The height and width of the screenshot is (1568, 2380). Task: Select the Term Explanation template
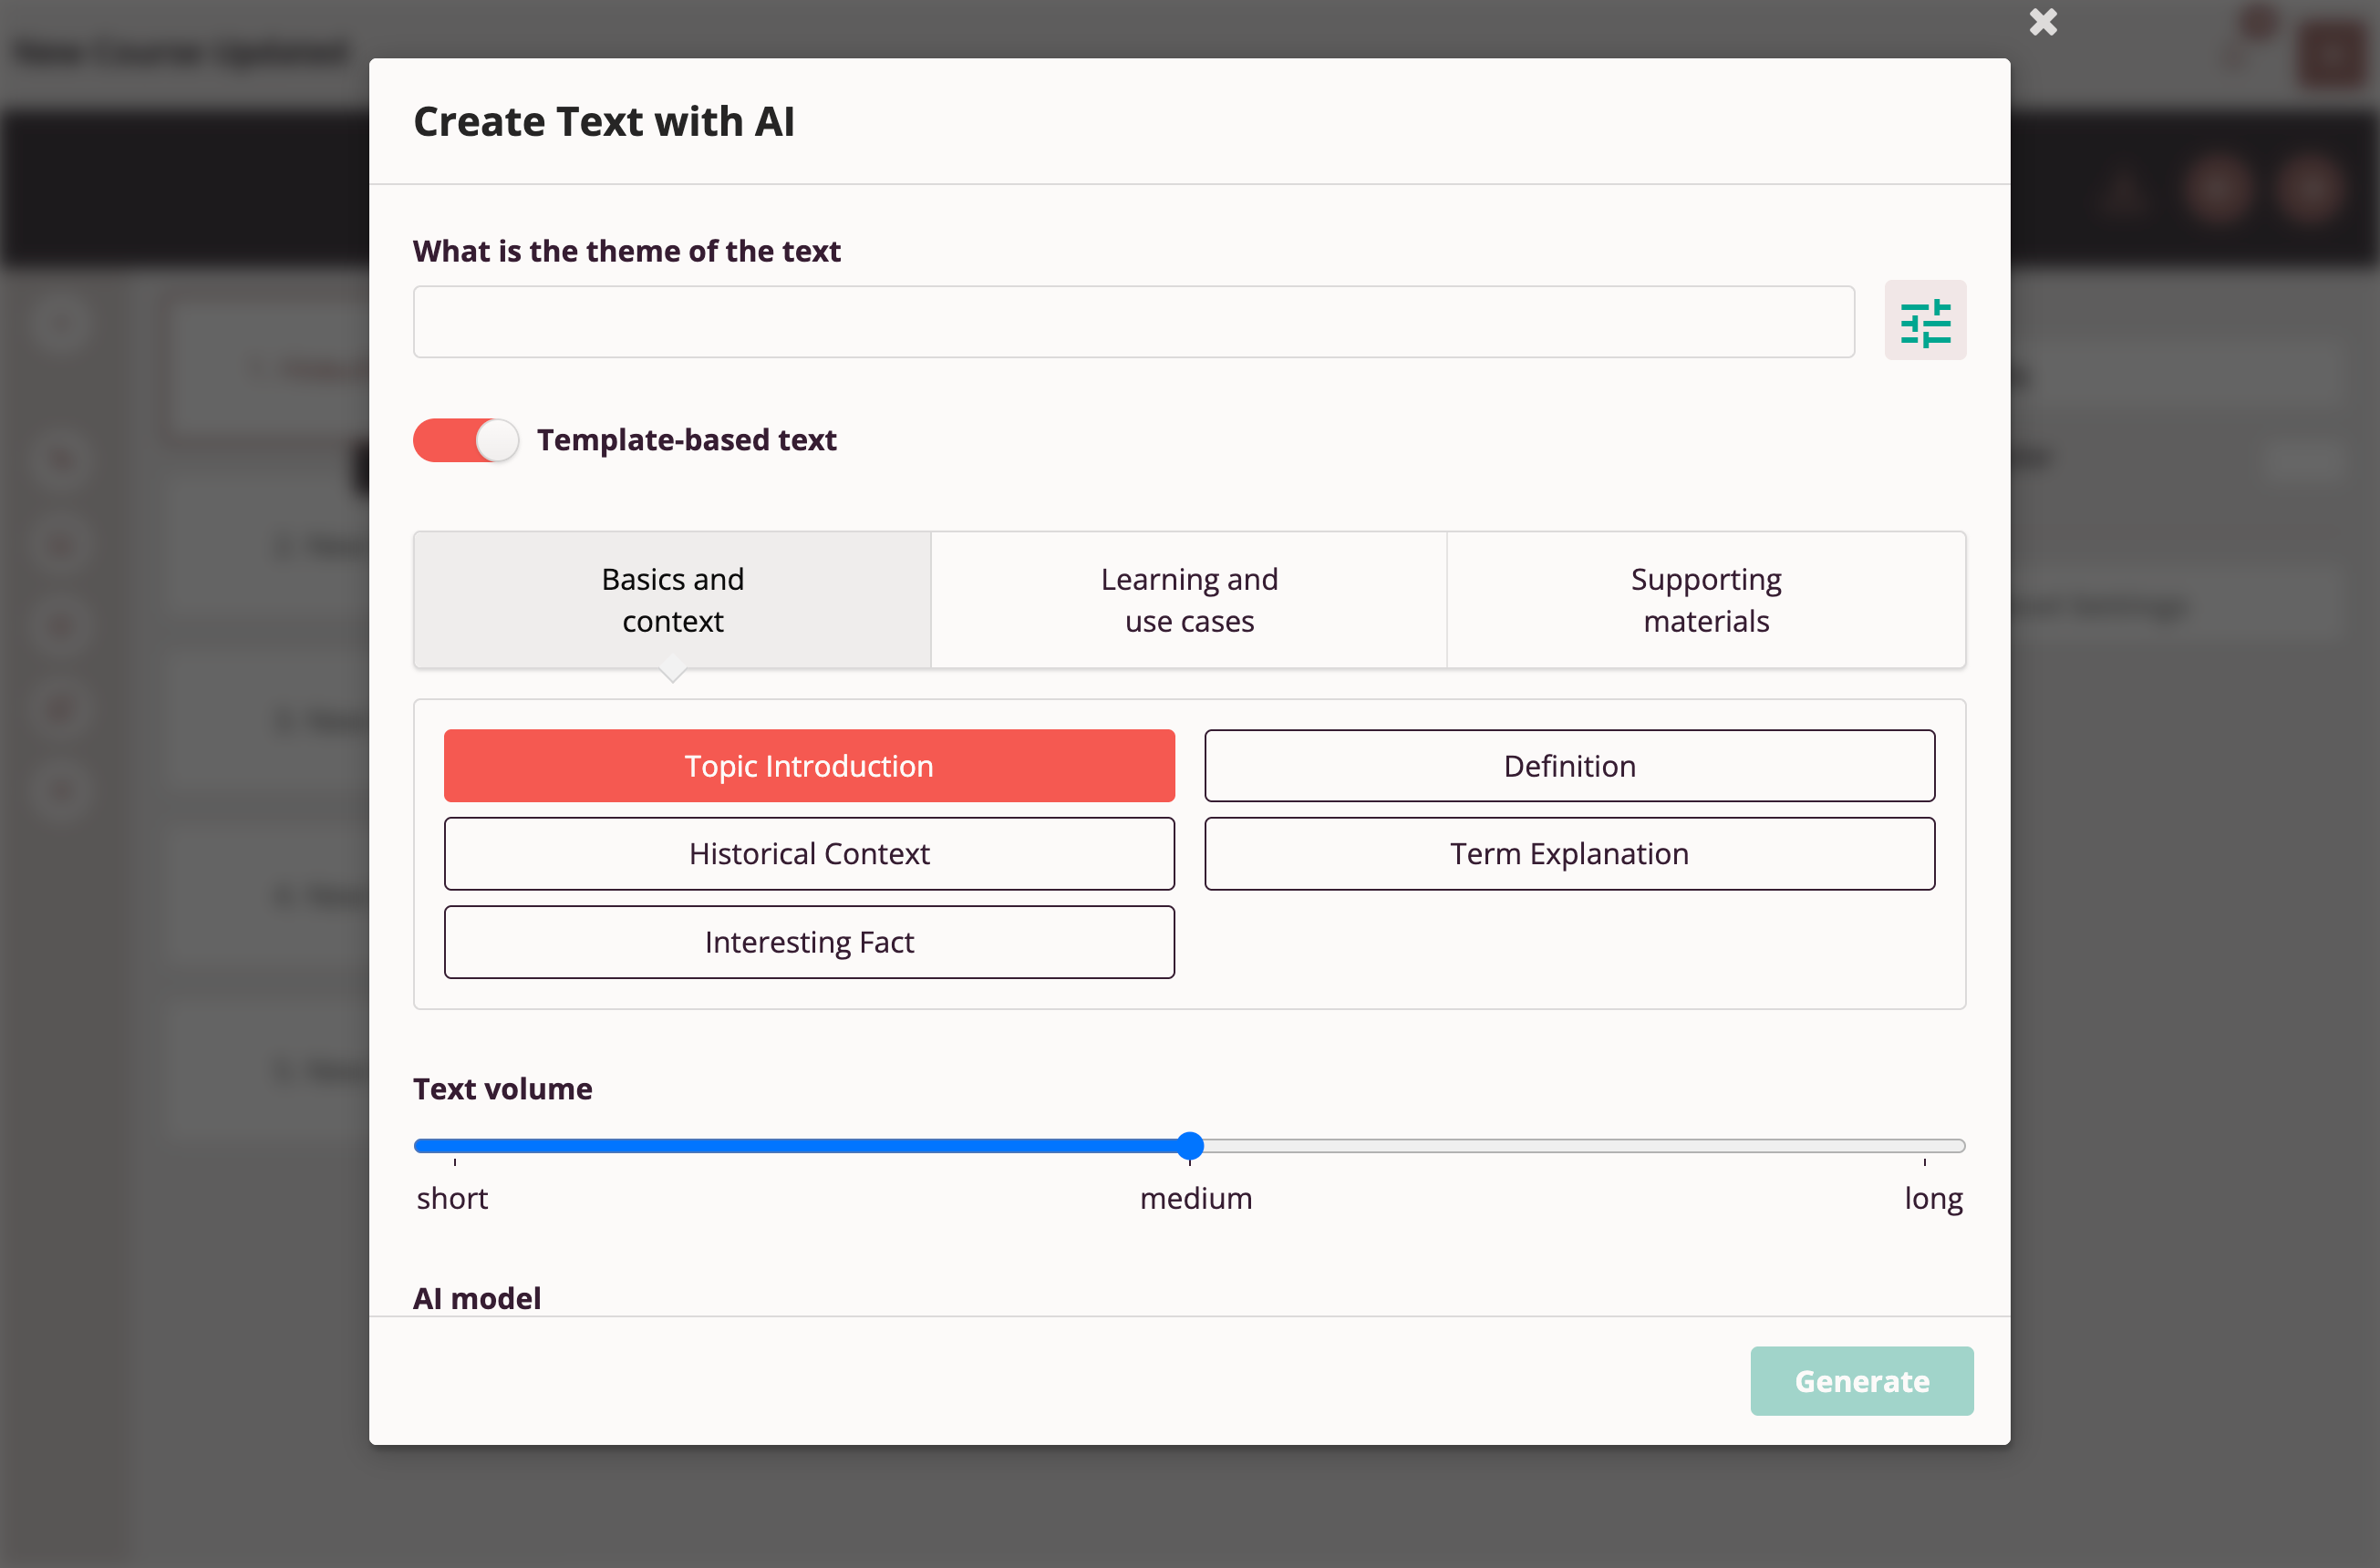click(1569, 854)
